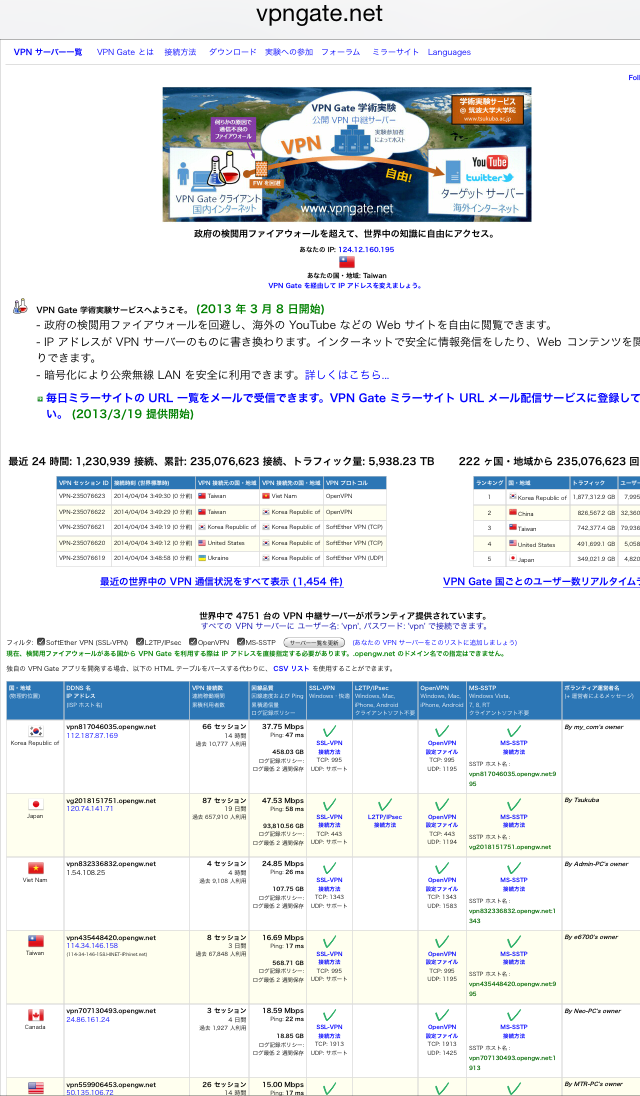
Task: Click the vpngate.net address bar
Action: pos(319,14)
